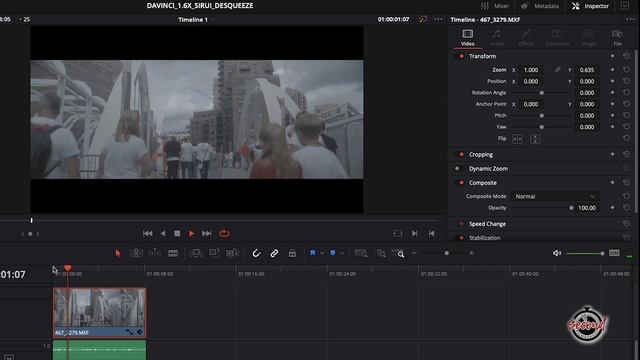
Task: Open the marker color dropdown arrow
Action: point(342,253)
